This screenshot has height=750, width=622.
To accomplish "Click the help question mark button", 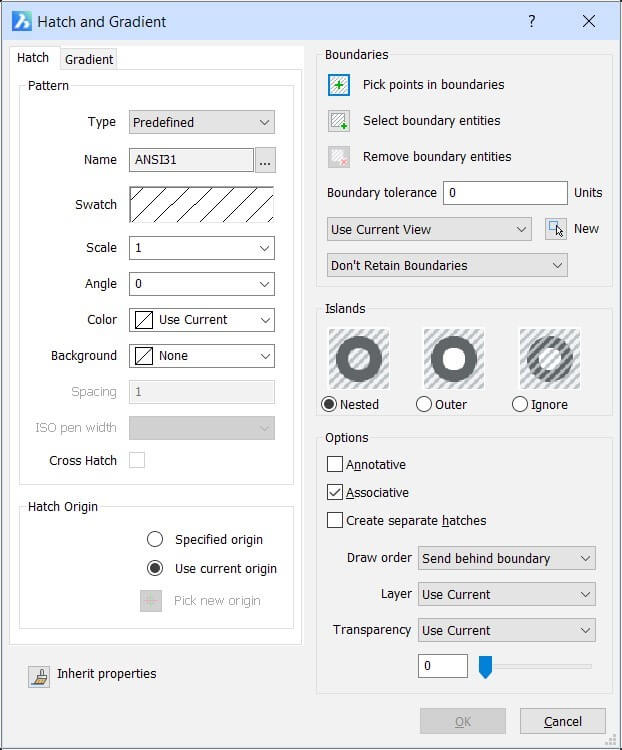I will [532, 21].
